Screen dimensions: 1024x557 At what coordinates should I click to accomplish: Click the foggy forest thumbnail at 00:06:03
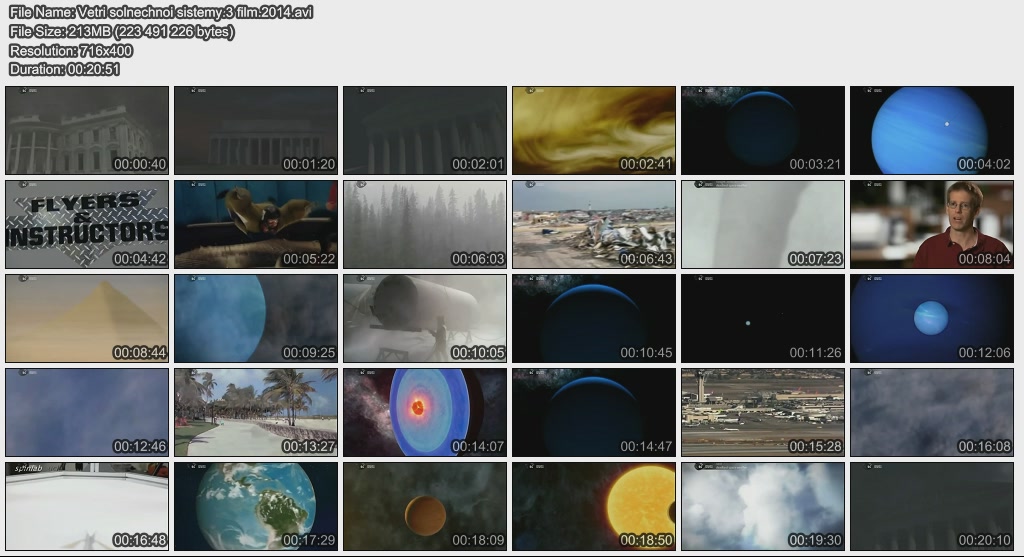pos(425,224)
